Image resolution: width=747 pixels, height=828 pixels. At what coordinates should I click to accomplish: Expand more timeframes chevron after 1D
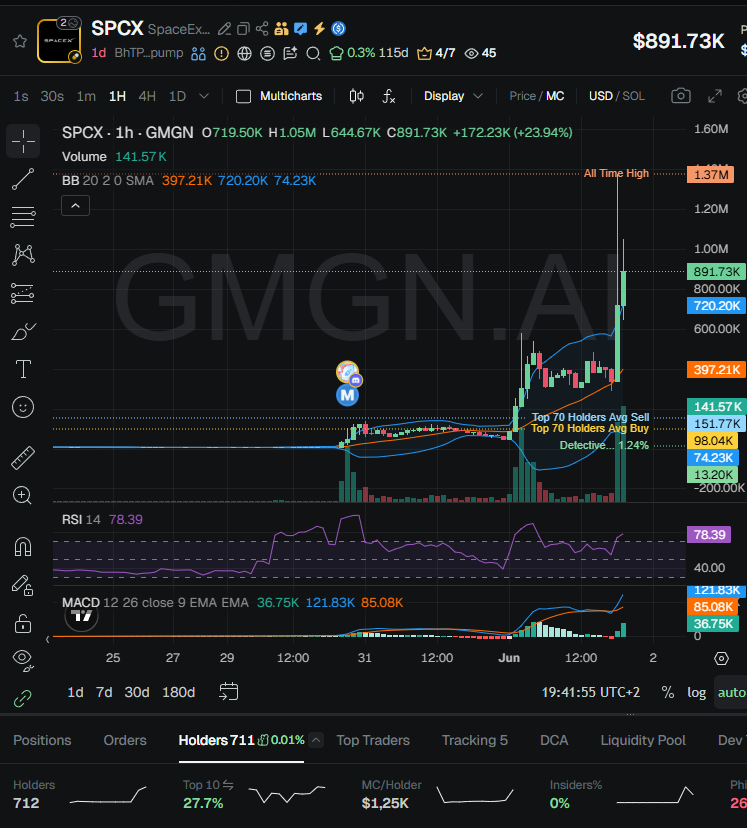point(204,96)
